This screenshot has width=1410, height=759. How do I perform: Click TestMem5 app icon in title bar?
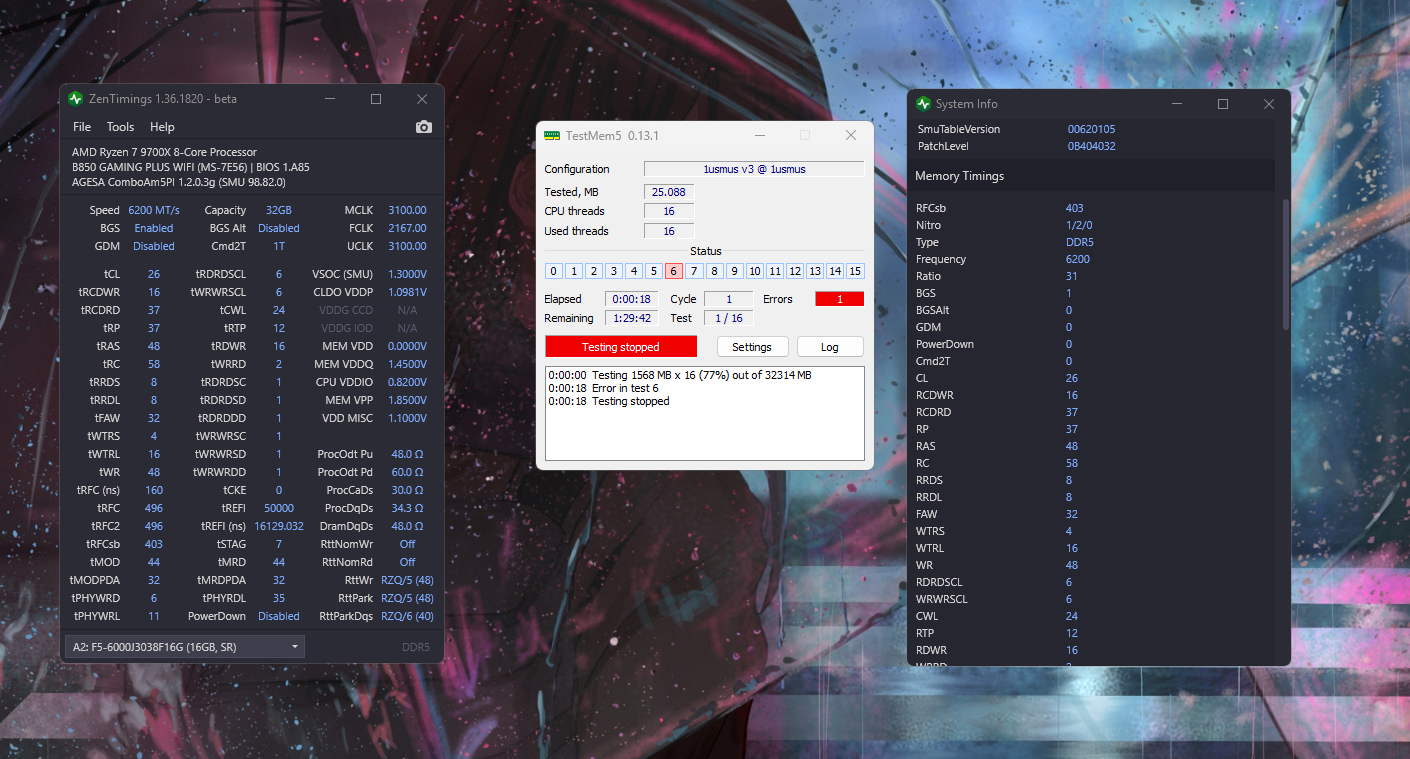tap(552, 135)
